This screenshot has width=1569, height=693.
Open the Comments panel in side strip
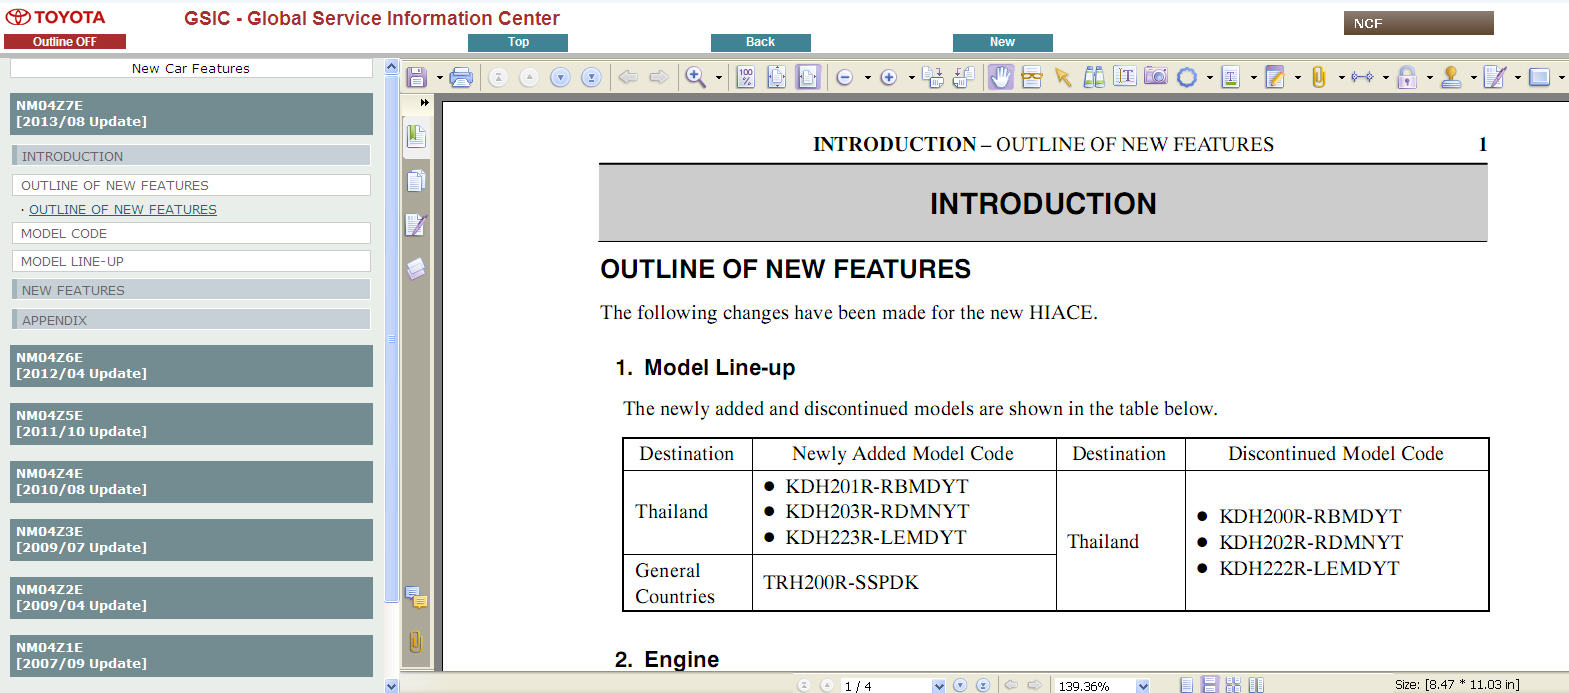pos(416,598)
